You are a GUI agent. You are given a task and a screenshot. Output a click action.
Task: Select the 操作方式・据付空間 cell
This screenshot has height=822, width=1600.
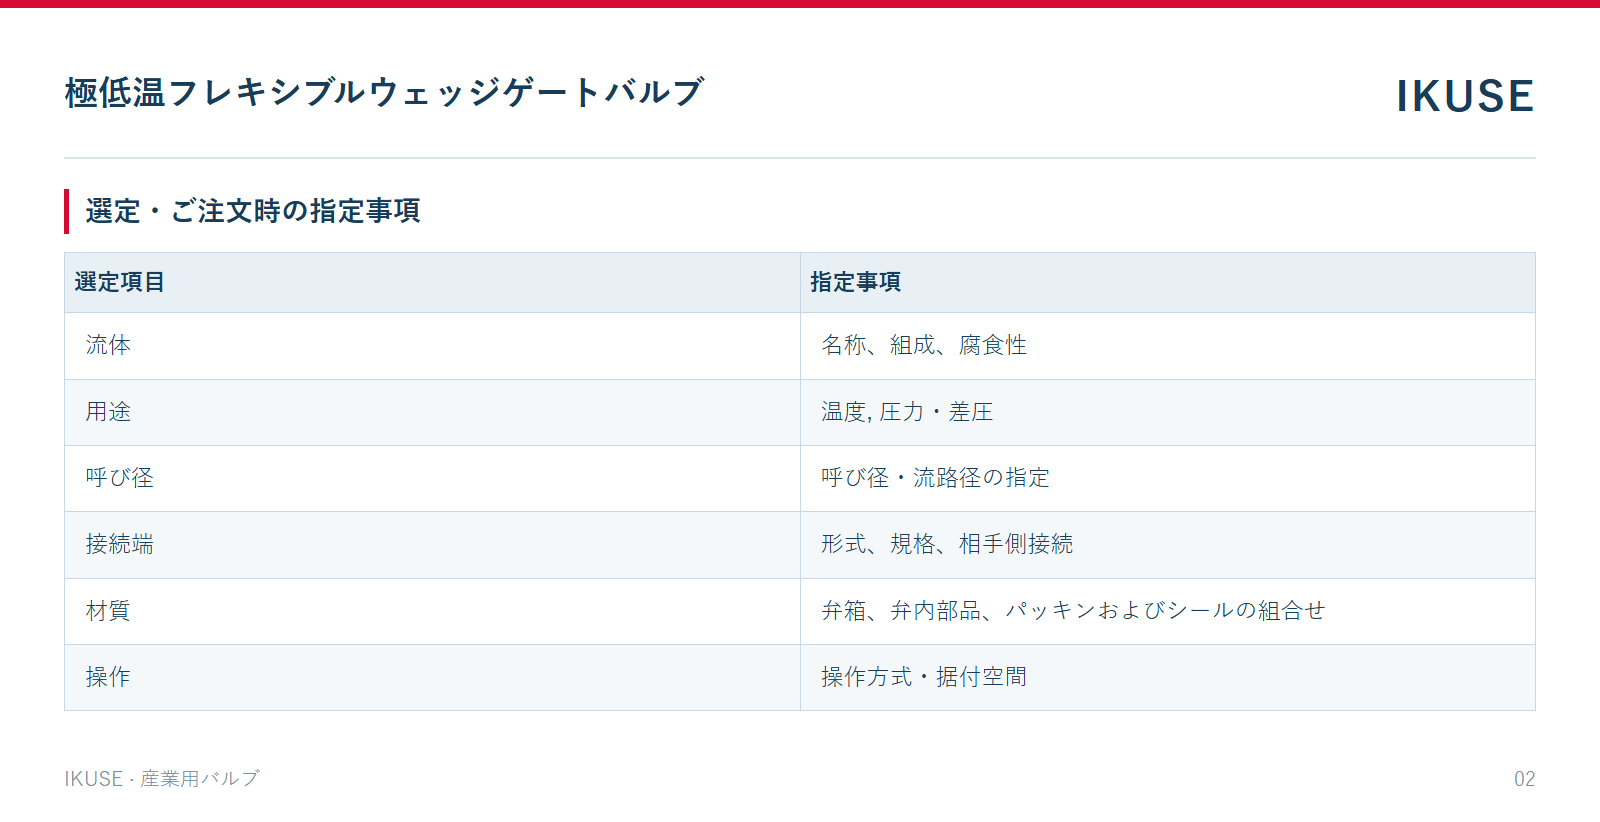coord(1168,677)
